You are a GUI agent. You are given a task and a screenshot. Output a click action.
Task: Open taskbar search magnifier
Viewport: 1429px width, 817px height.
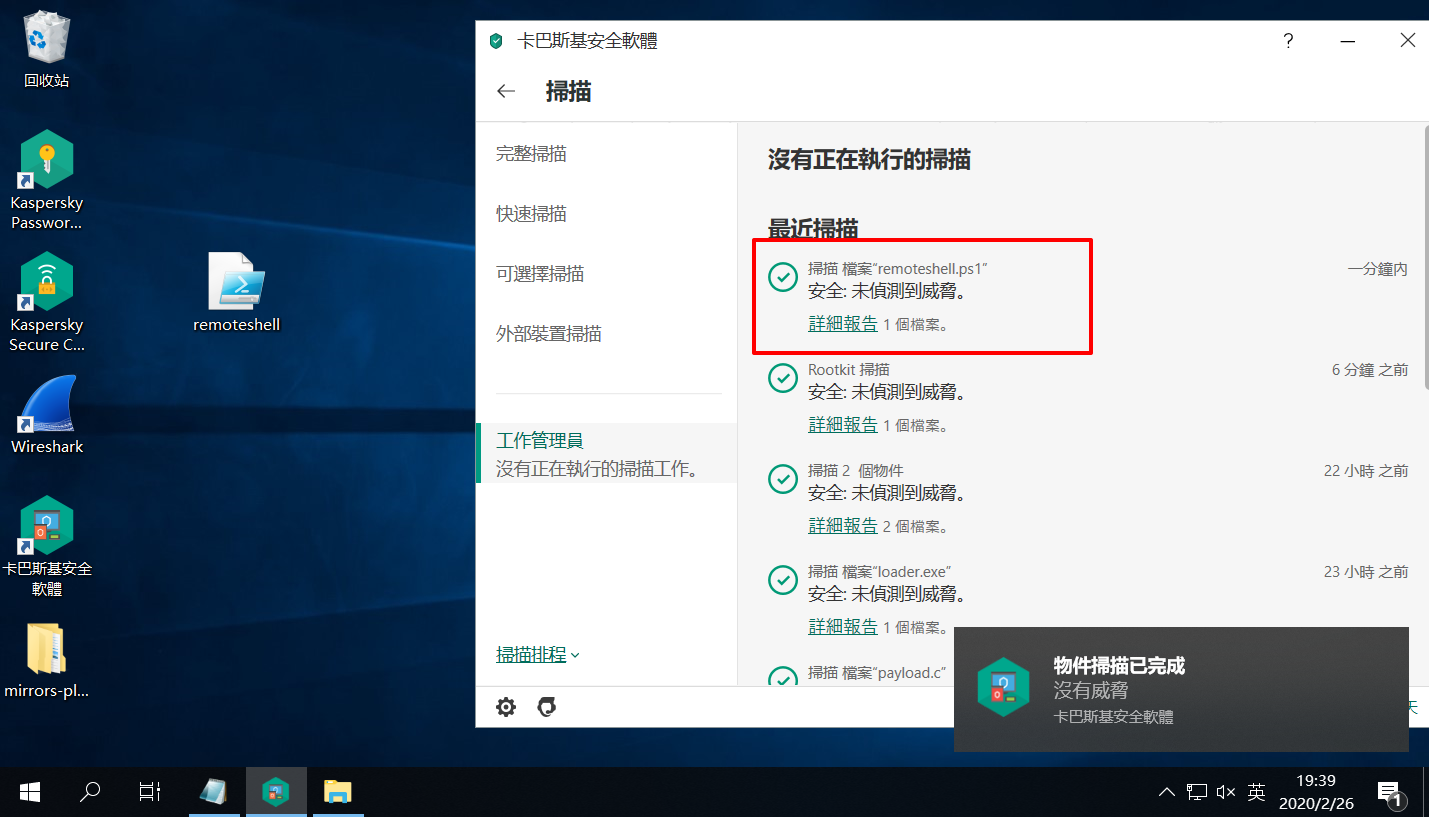[x=90, y=792]
